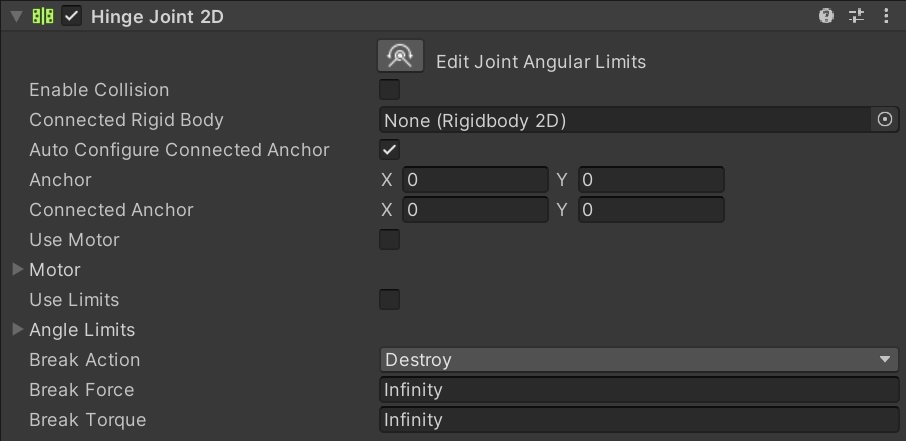Image resolution: width=906 pixels, height=441 pixels.
Task: Click the Edit Joint Angular Limits button
Action: [x=400, y=57]
